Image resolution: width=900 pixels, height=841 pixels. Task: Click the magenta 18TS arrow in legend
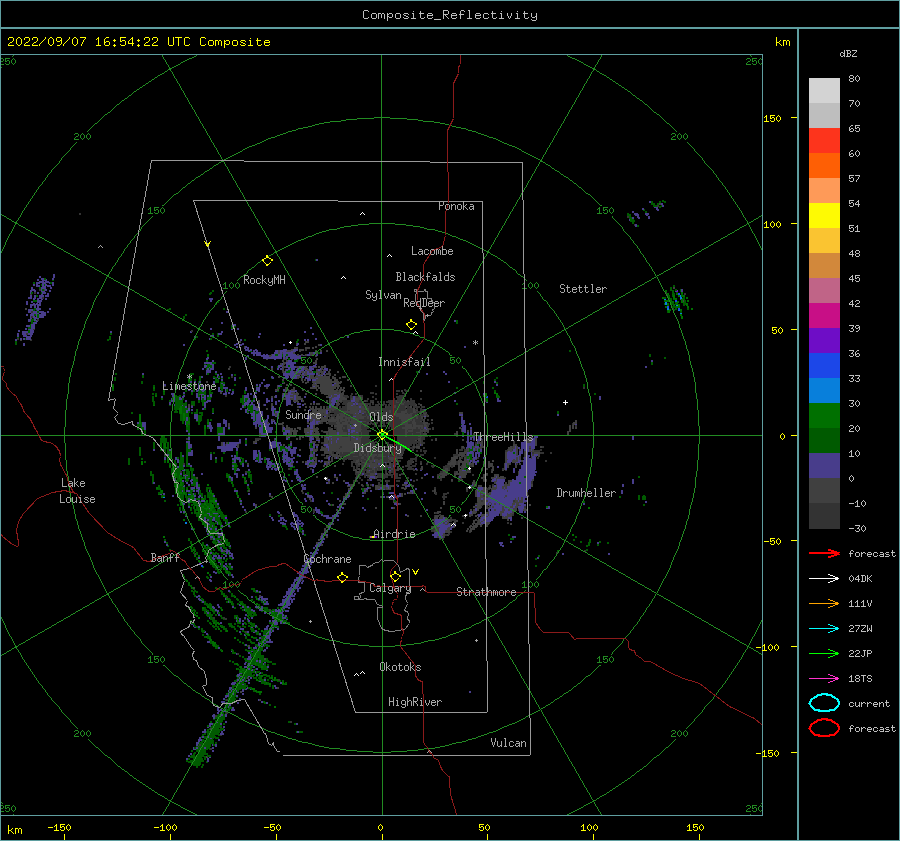(824, 679)
